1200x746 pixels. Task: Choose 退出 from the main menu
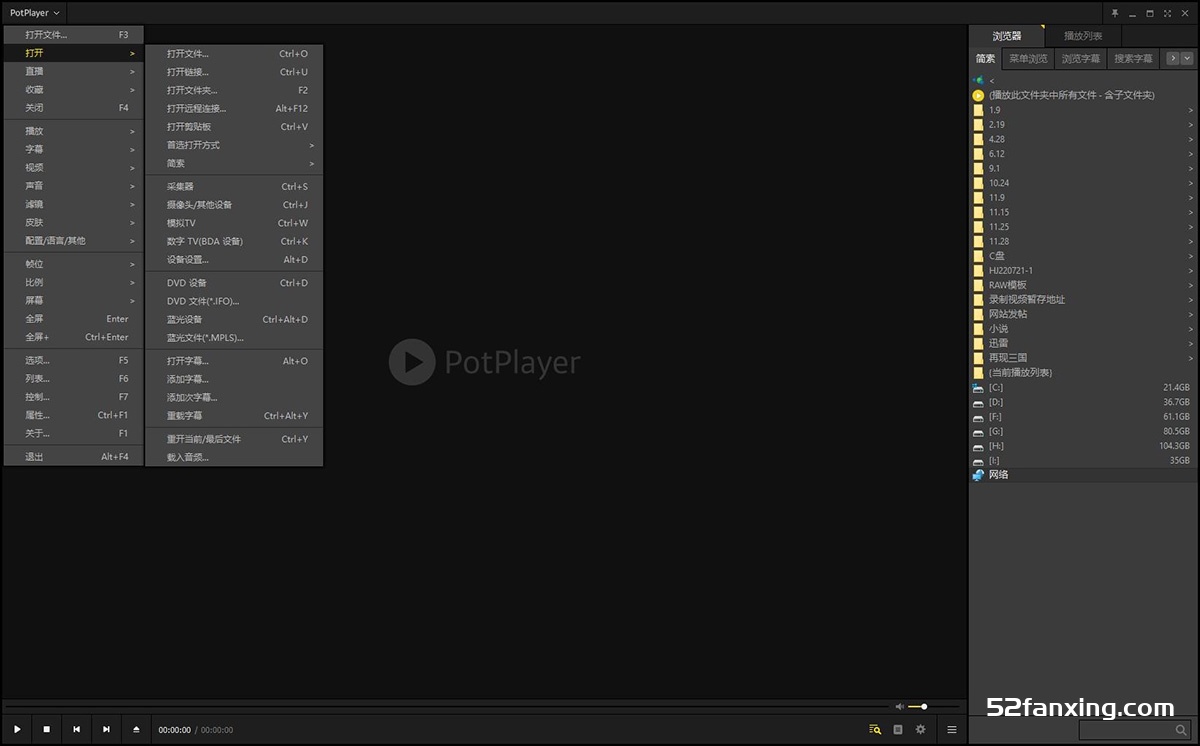(x=74, y=457)
